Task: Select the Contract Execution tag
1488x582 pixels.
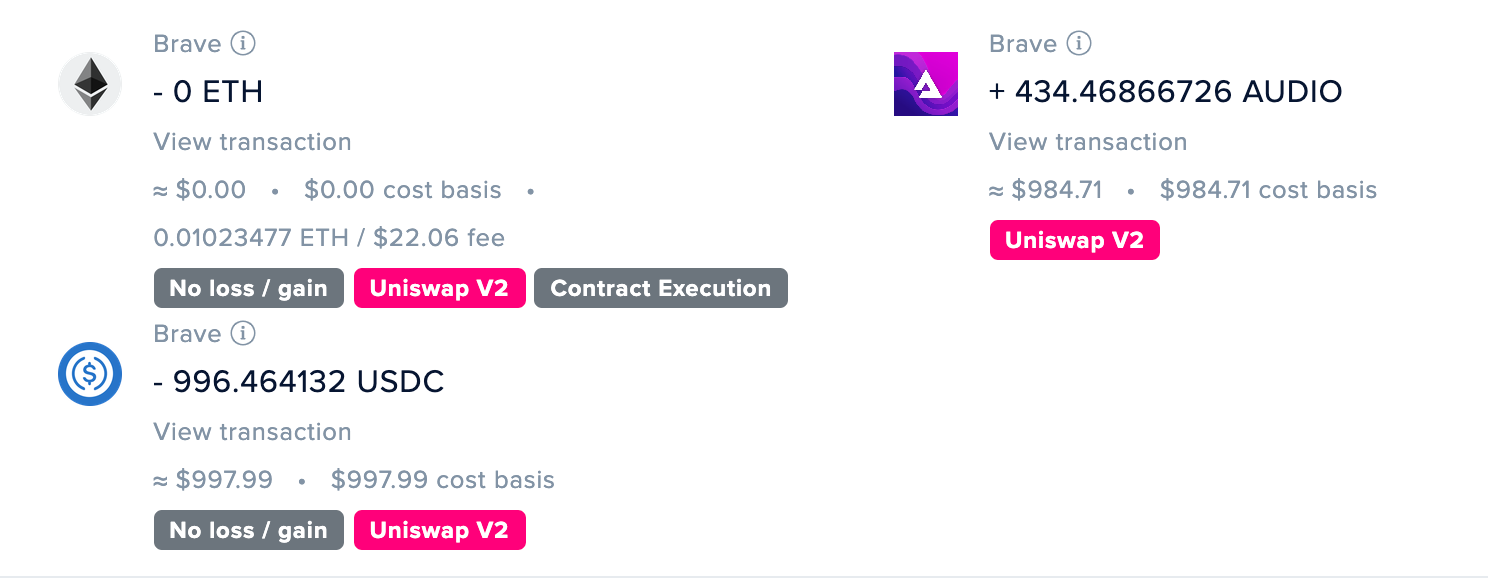Action: pyautogui.click(x=661, y=288)
